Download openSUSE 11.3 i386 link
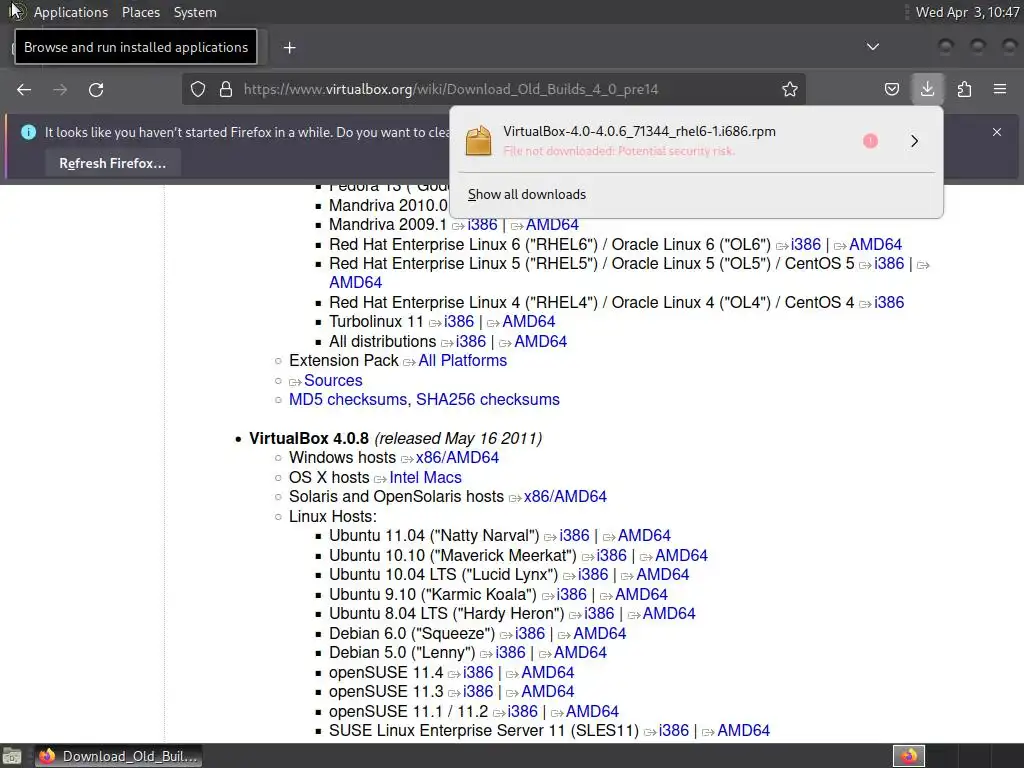The image size is (1024, 768). point(478,691)
